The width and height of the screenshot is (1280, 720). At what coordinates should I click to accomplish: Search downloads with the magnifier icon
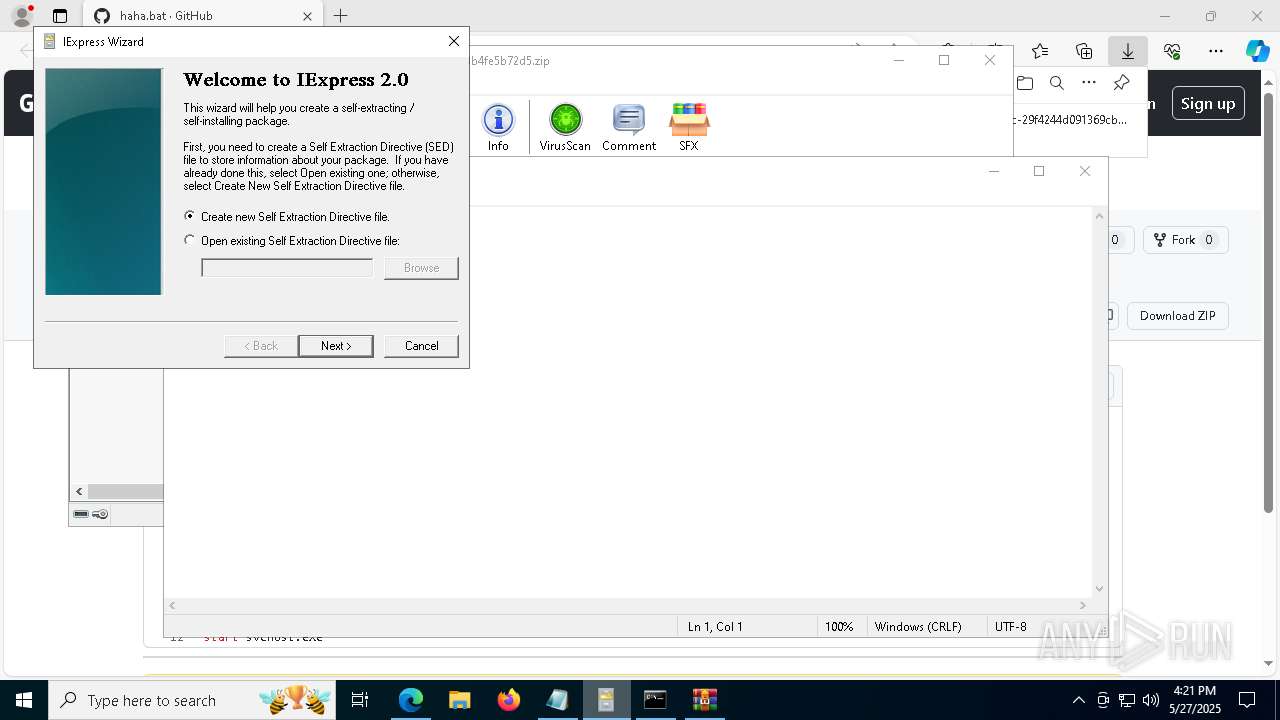pos(1056,83)
